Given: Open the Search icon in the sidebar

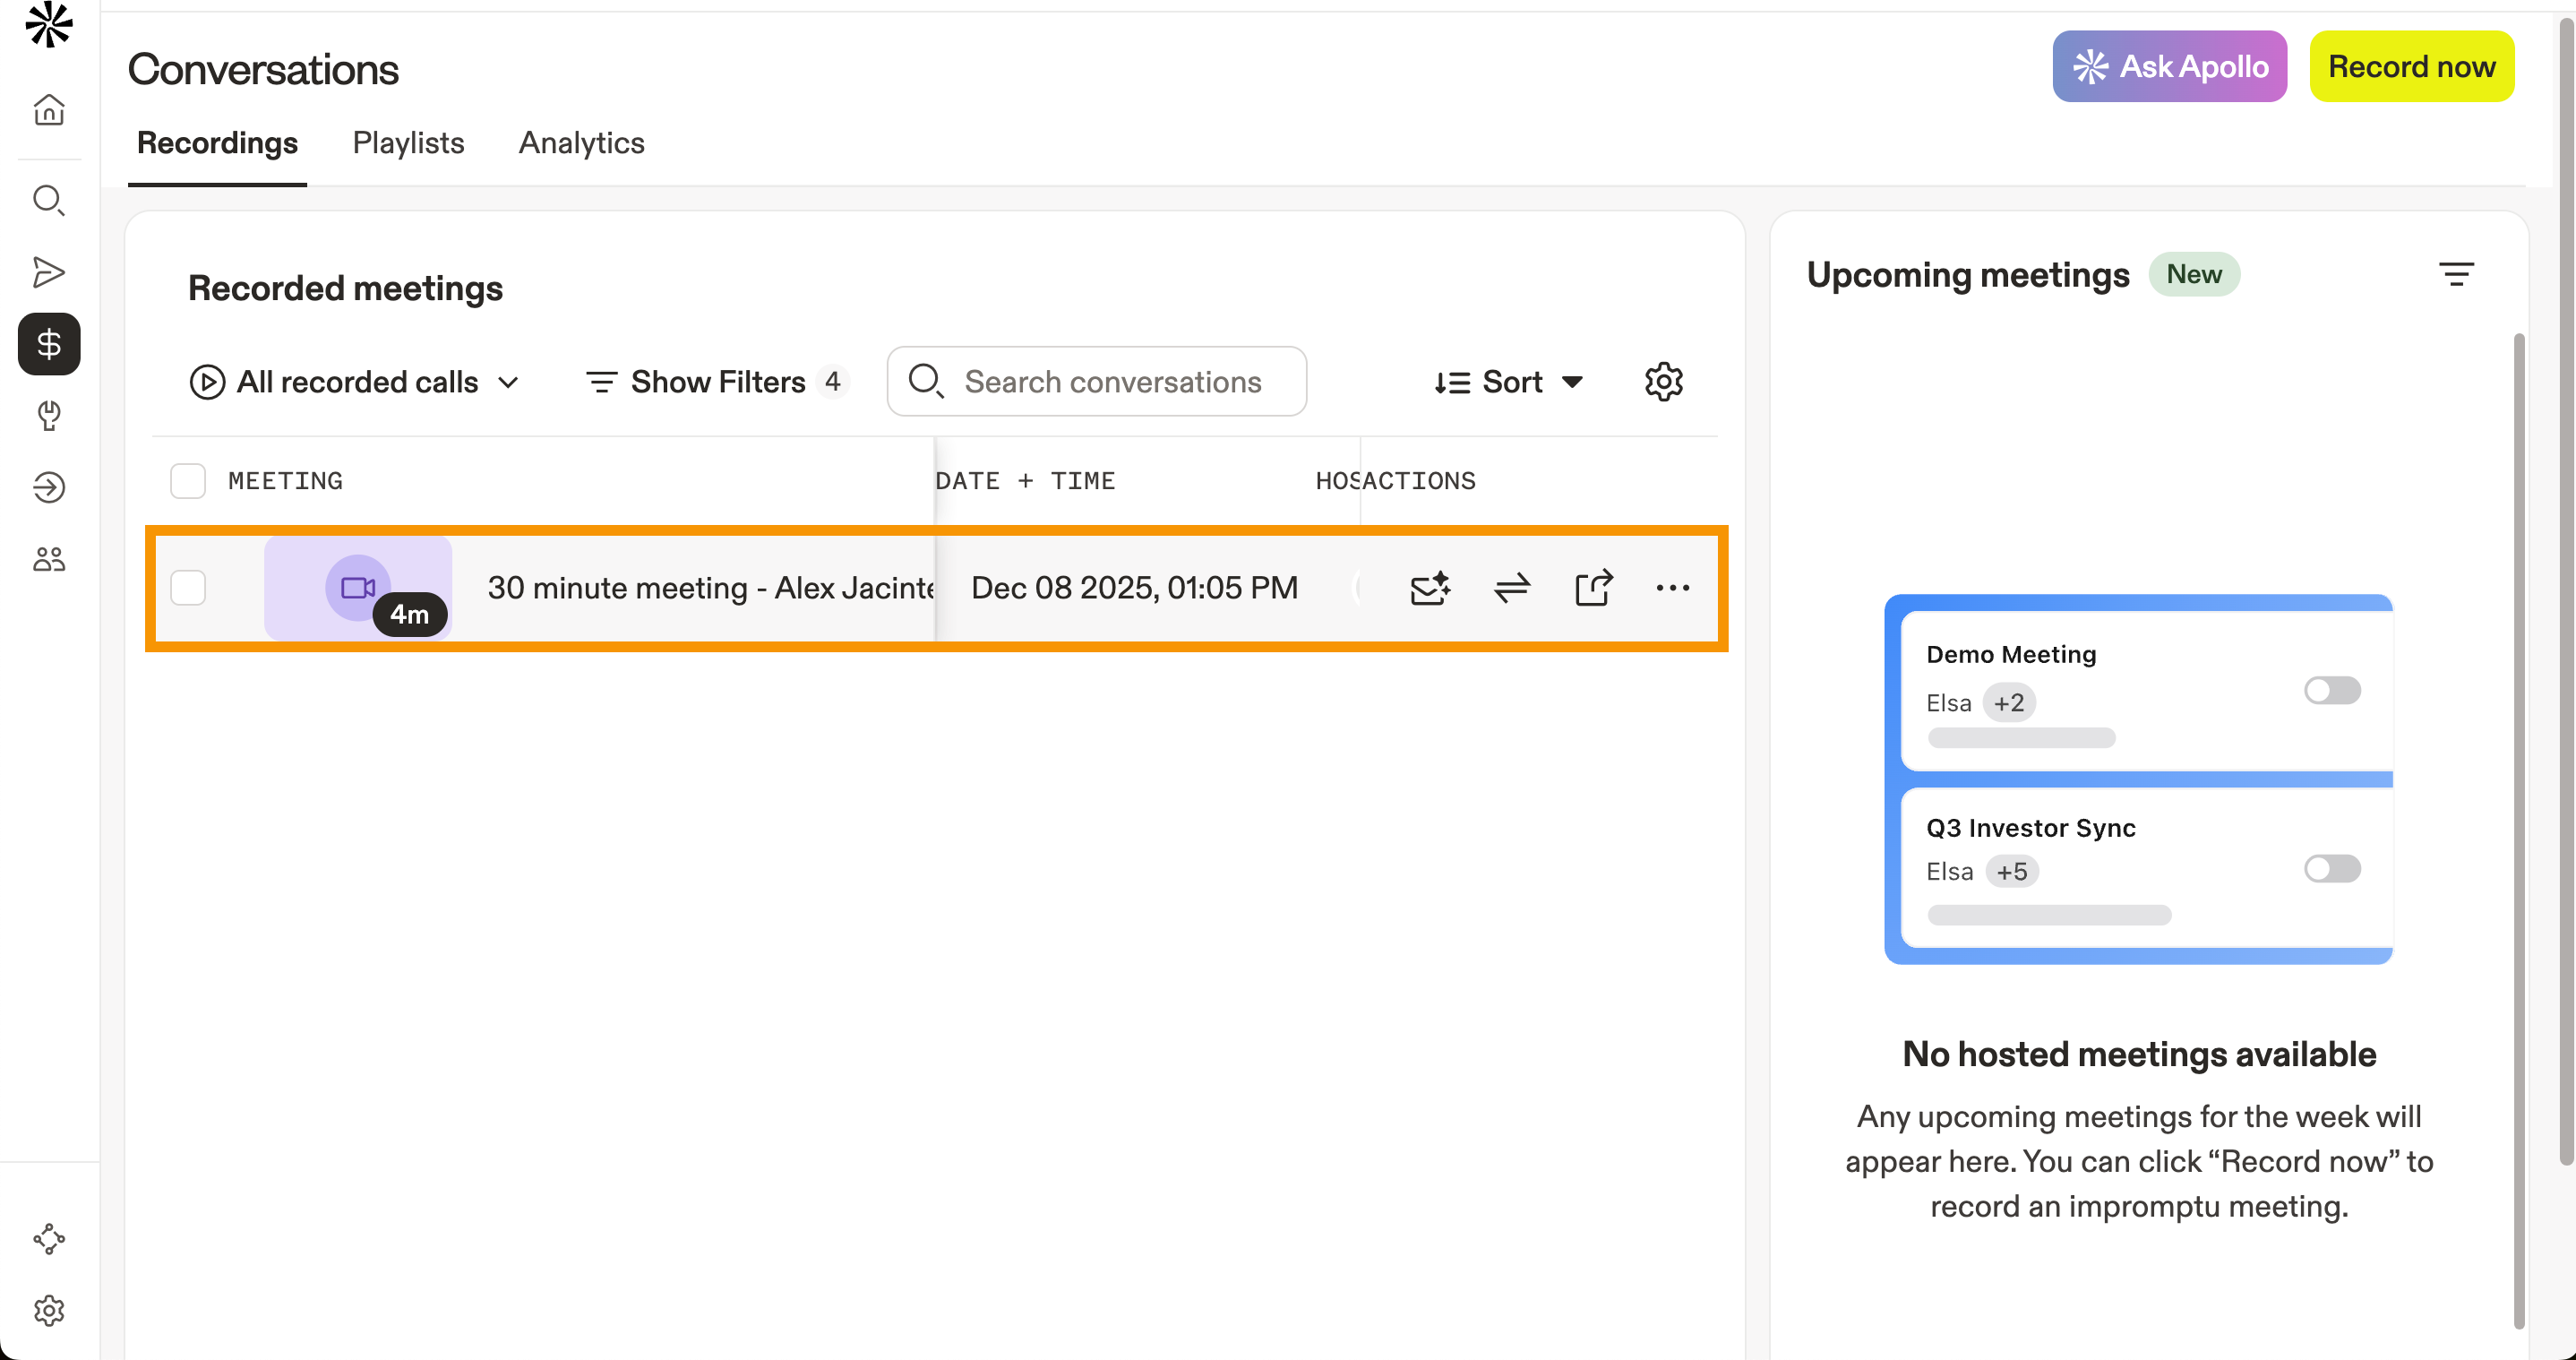Looking at the screenshot, I should (x=48, y=200).
